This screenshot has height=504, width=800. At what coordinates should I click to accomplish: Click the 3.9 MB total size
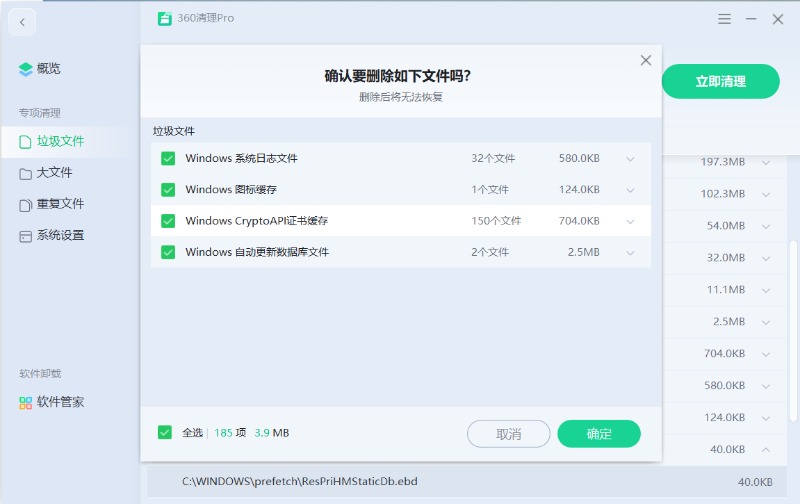tap(272, 433)
